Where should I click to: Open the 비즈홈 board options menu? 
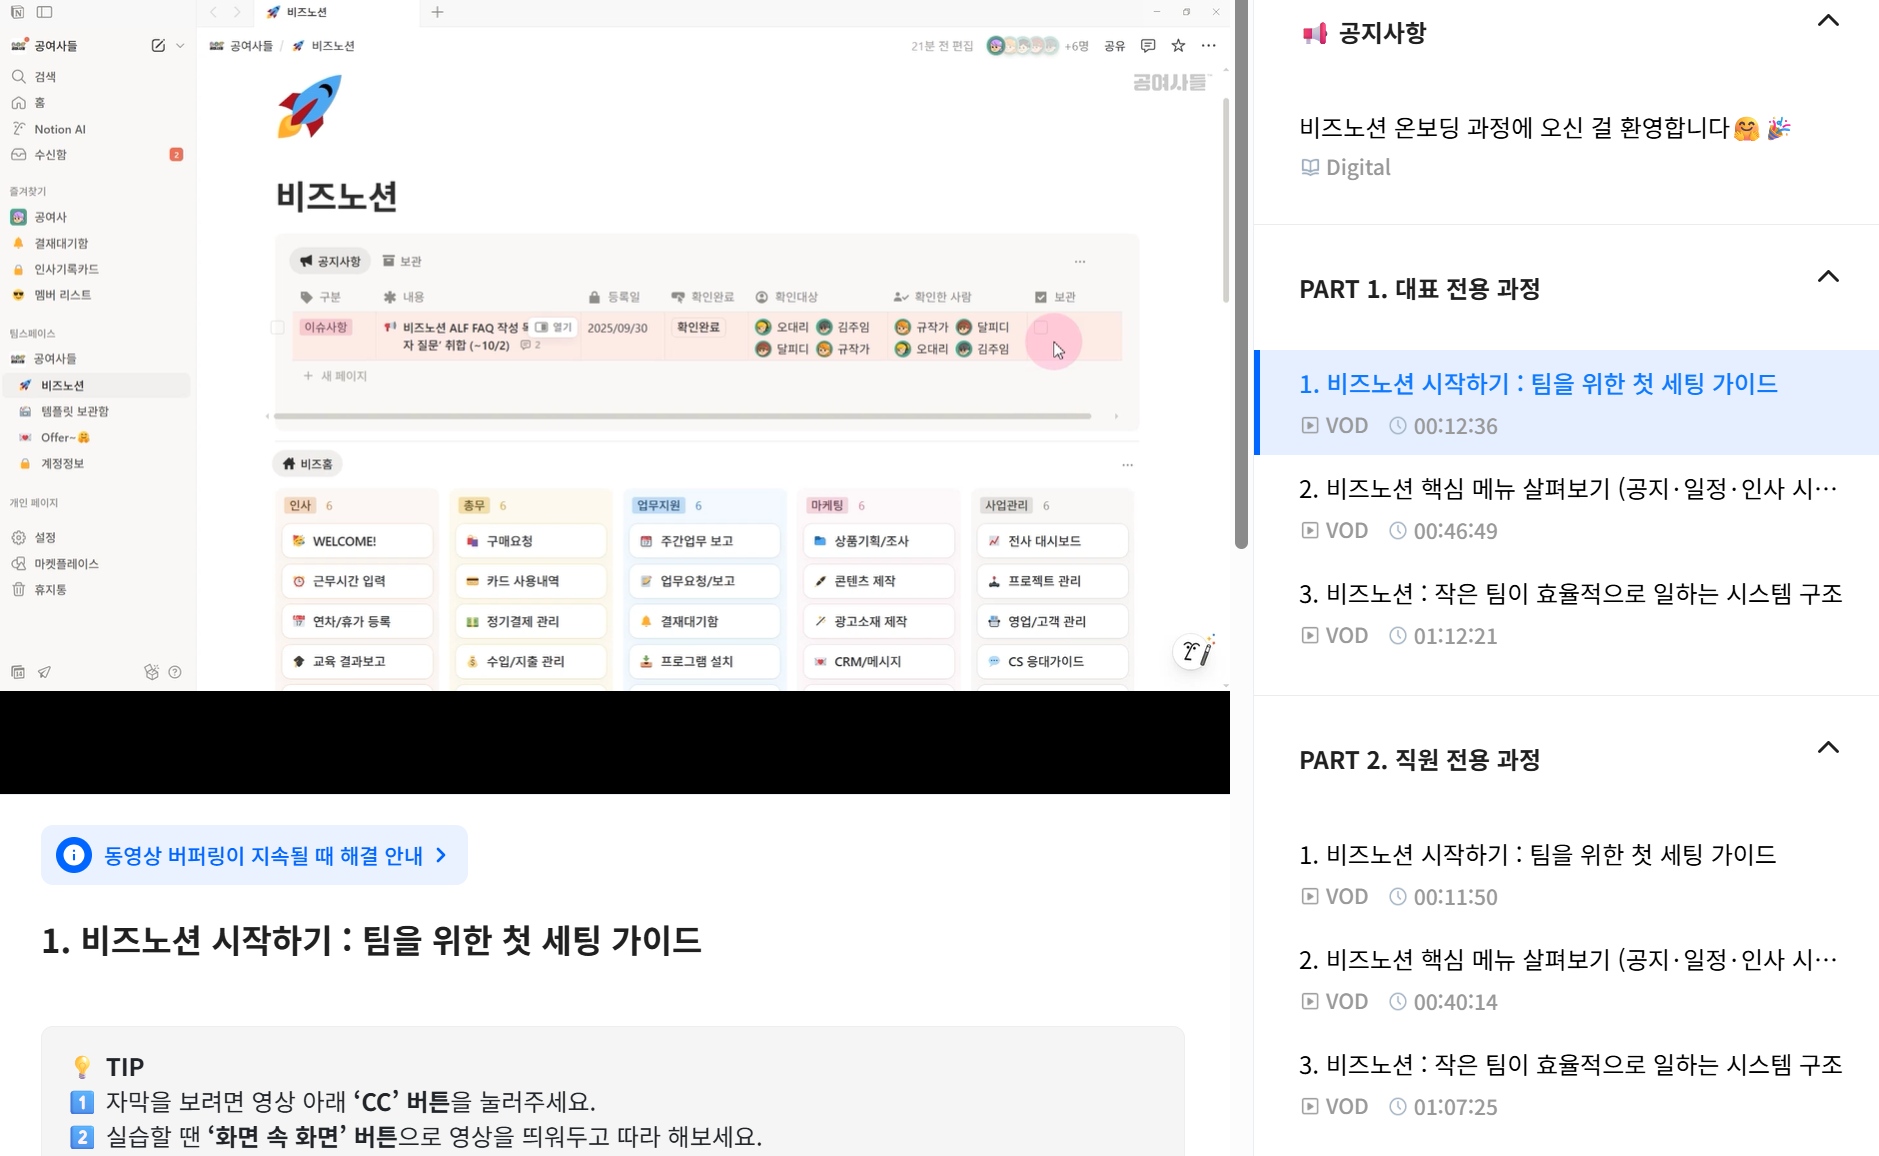pos(1127,464)
